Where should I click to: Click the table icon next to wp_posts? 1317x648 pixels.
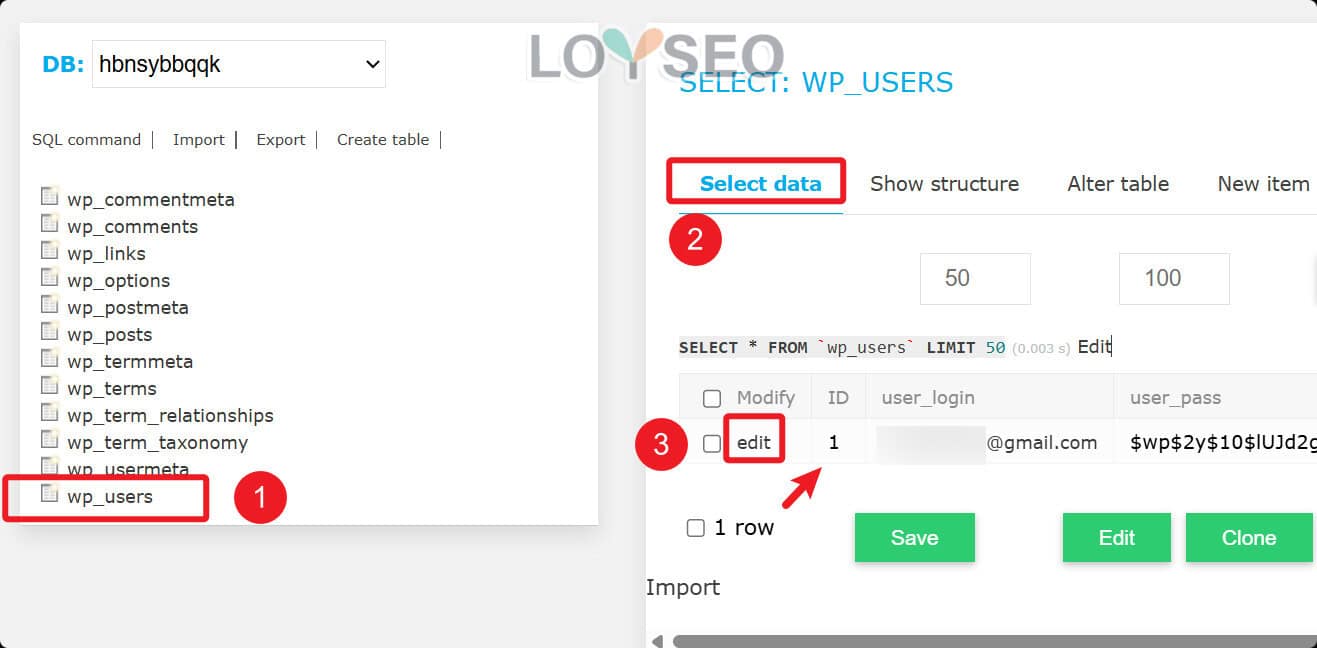pyautogui.click(x=50, y=331)
